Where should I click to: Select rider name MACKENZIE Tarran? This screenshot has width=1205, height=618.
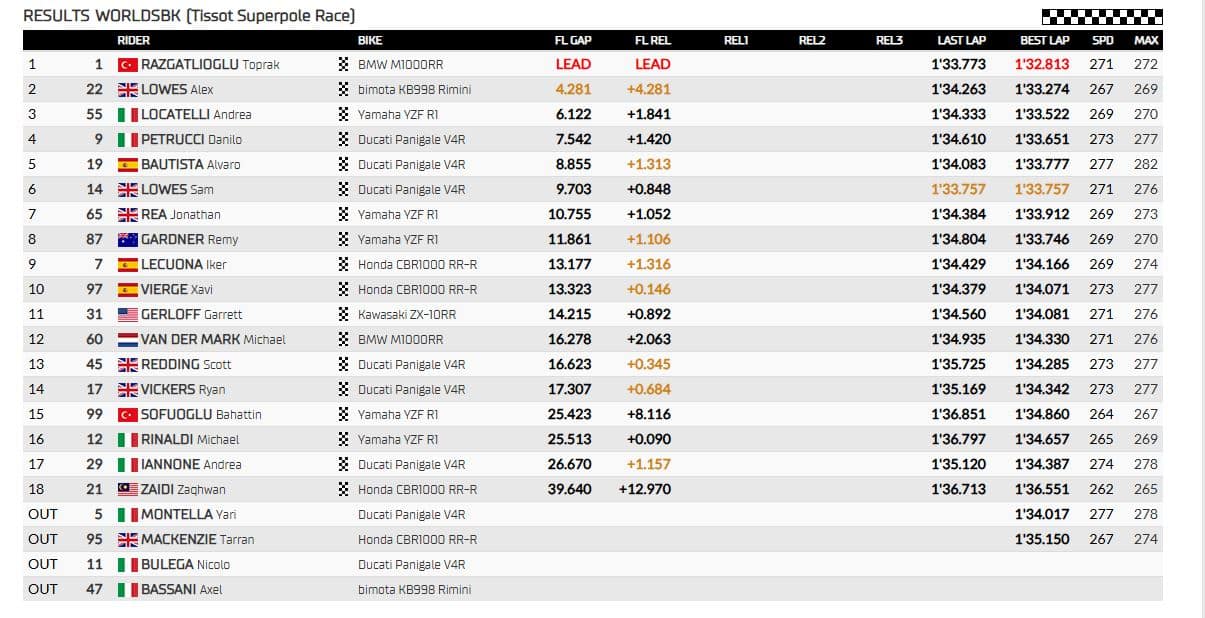click(x=197, y=539)
